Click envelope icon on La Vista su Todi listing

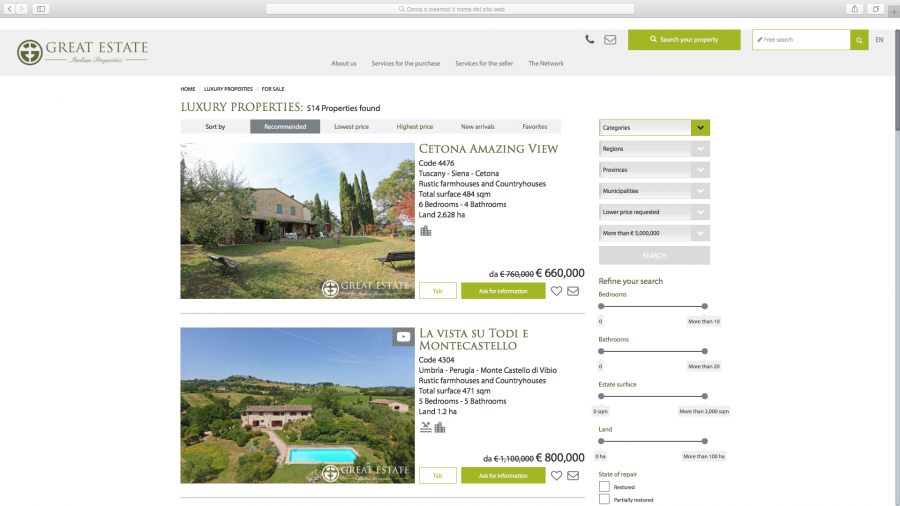pos(573,476)
